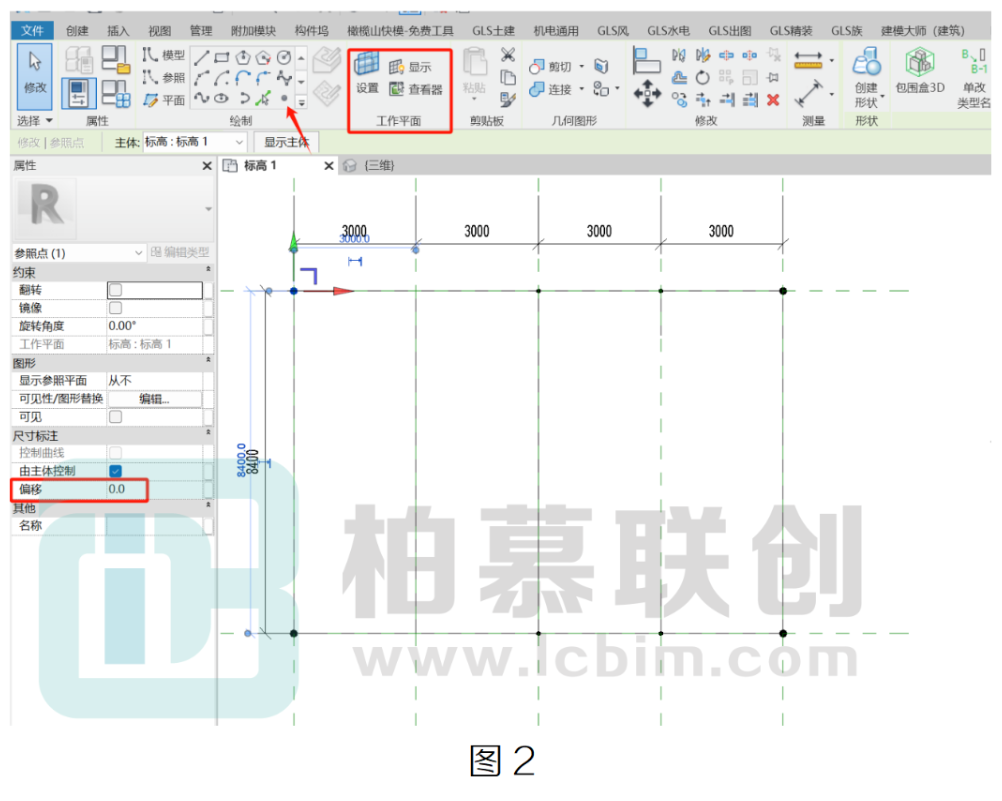
Task: Select the inscribed polygon draw tool
Action: click(x=243, y=58)
